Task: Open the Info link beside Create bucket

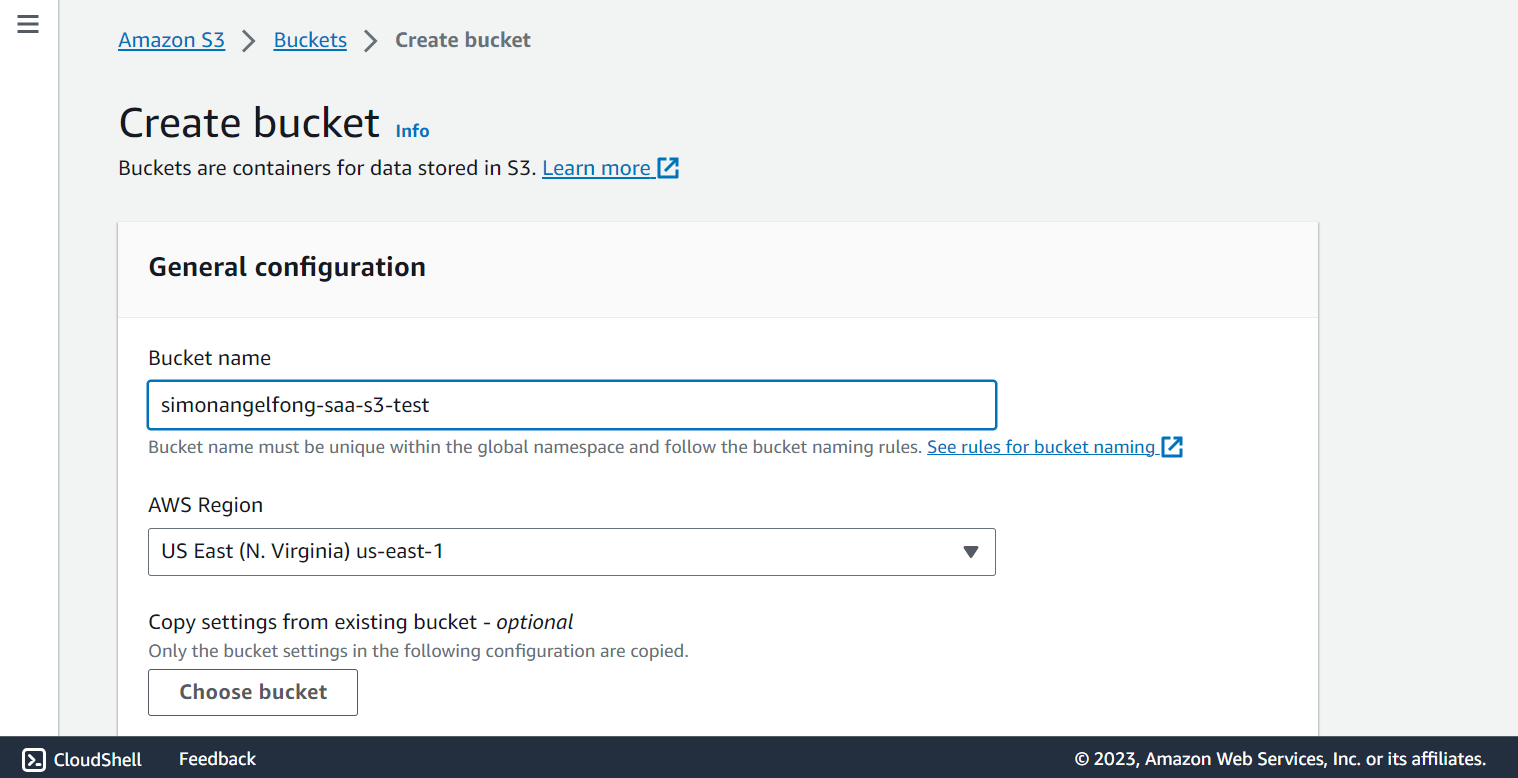Action: click(412, 131)
